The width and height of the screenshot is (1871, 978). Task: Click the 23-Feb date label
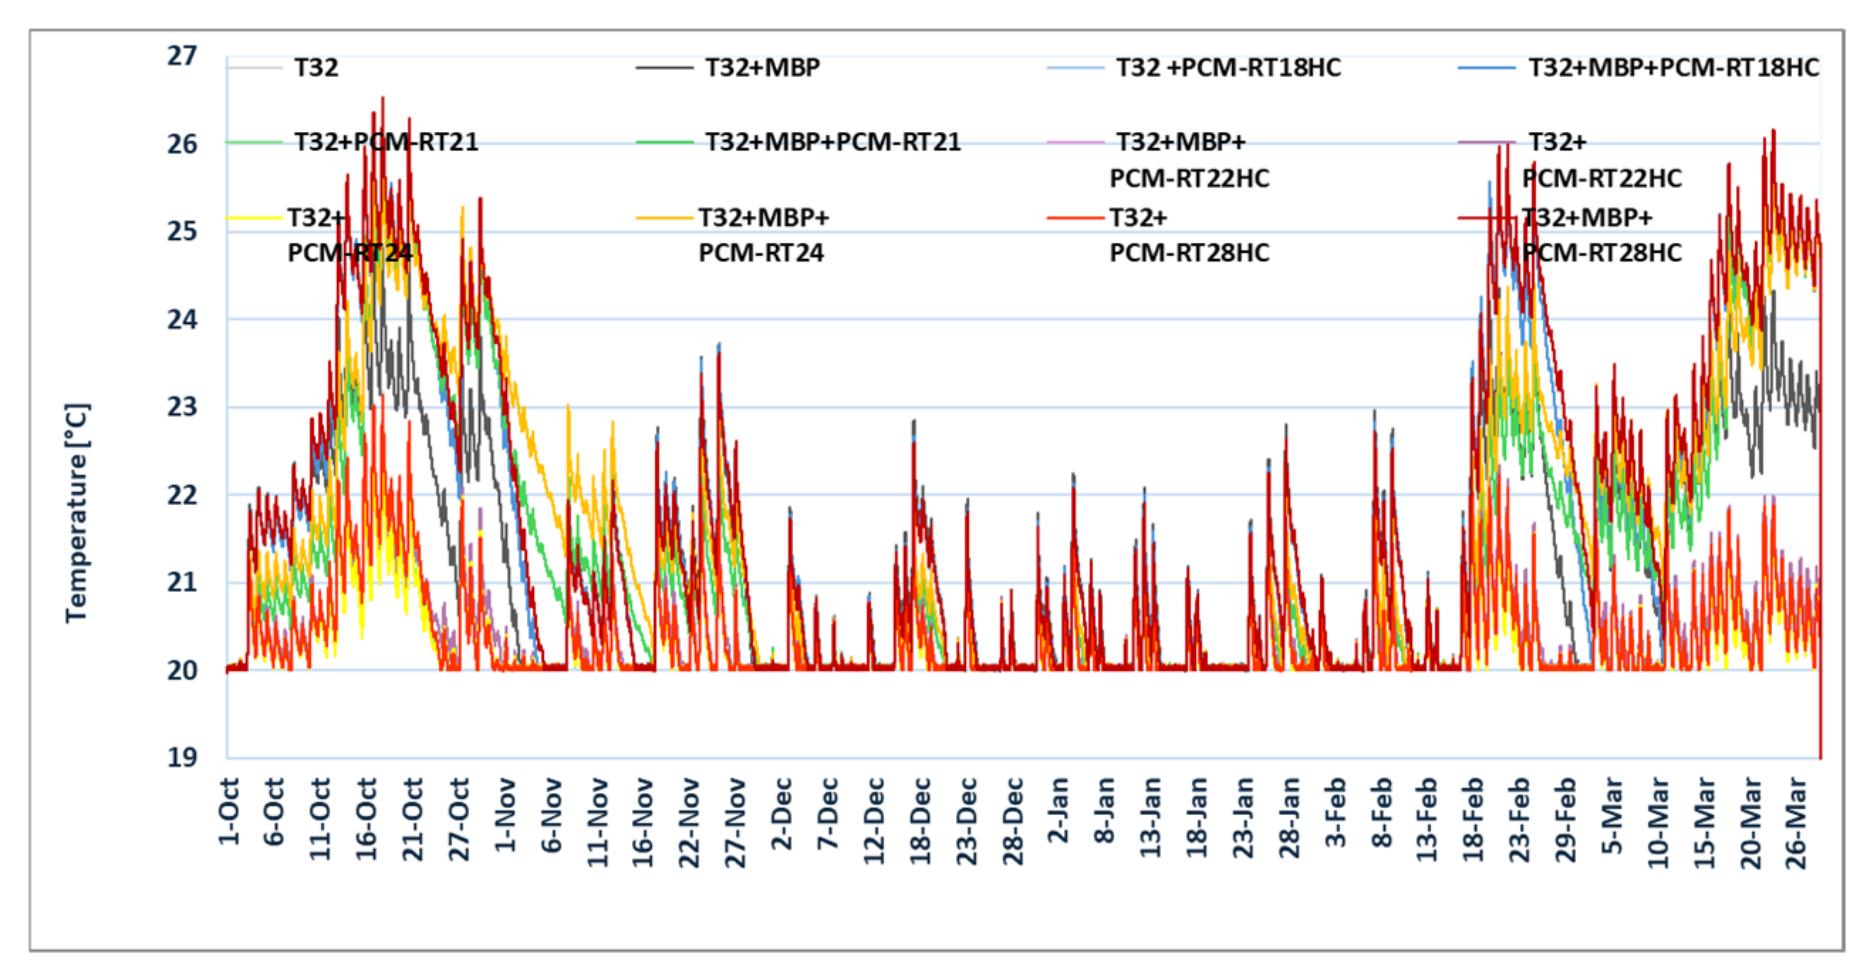pyautogui.click(x=1519, y=819)
